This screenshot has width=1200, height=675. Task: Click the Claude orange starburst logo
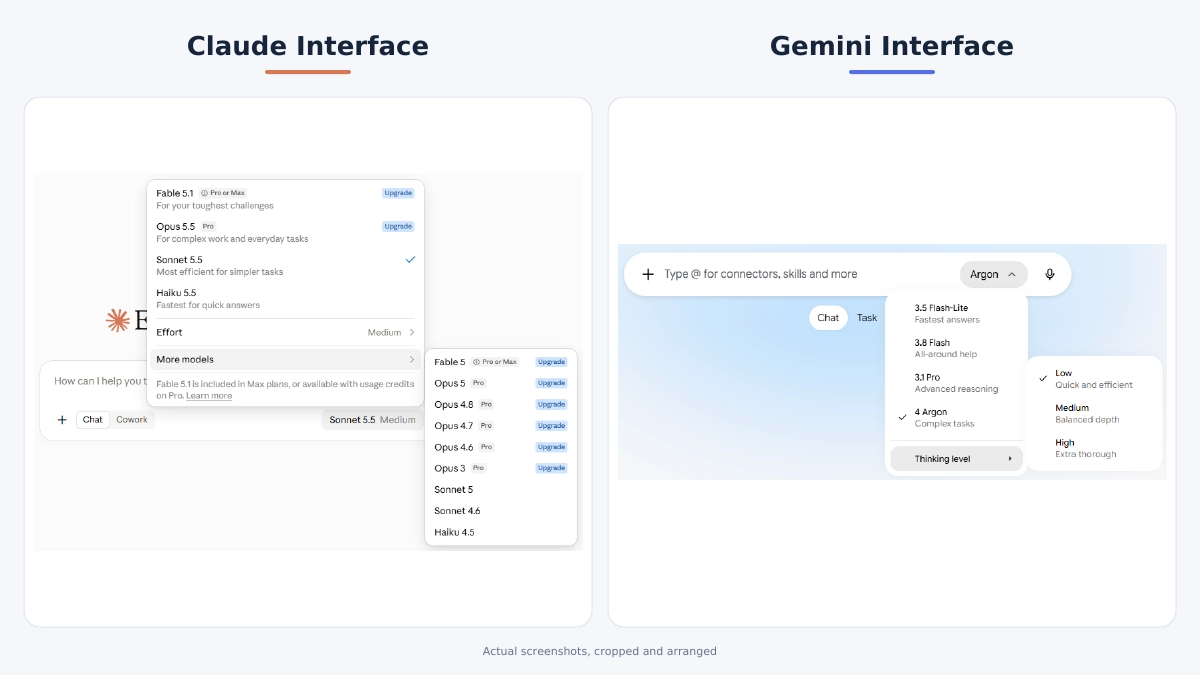(118, 320)
